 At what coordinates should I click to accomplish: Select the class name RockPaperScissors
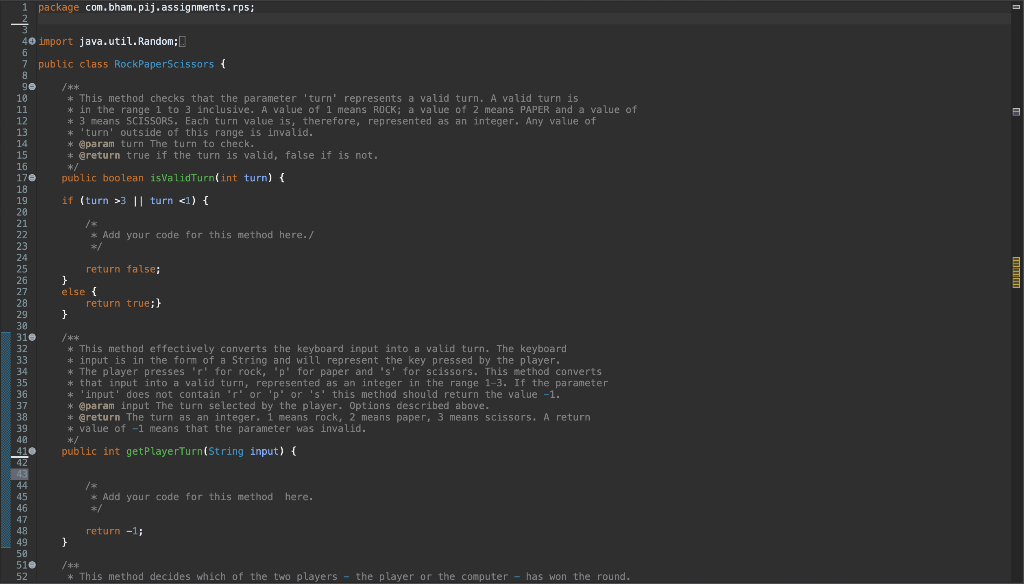[165, 63]
